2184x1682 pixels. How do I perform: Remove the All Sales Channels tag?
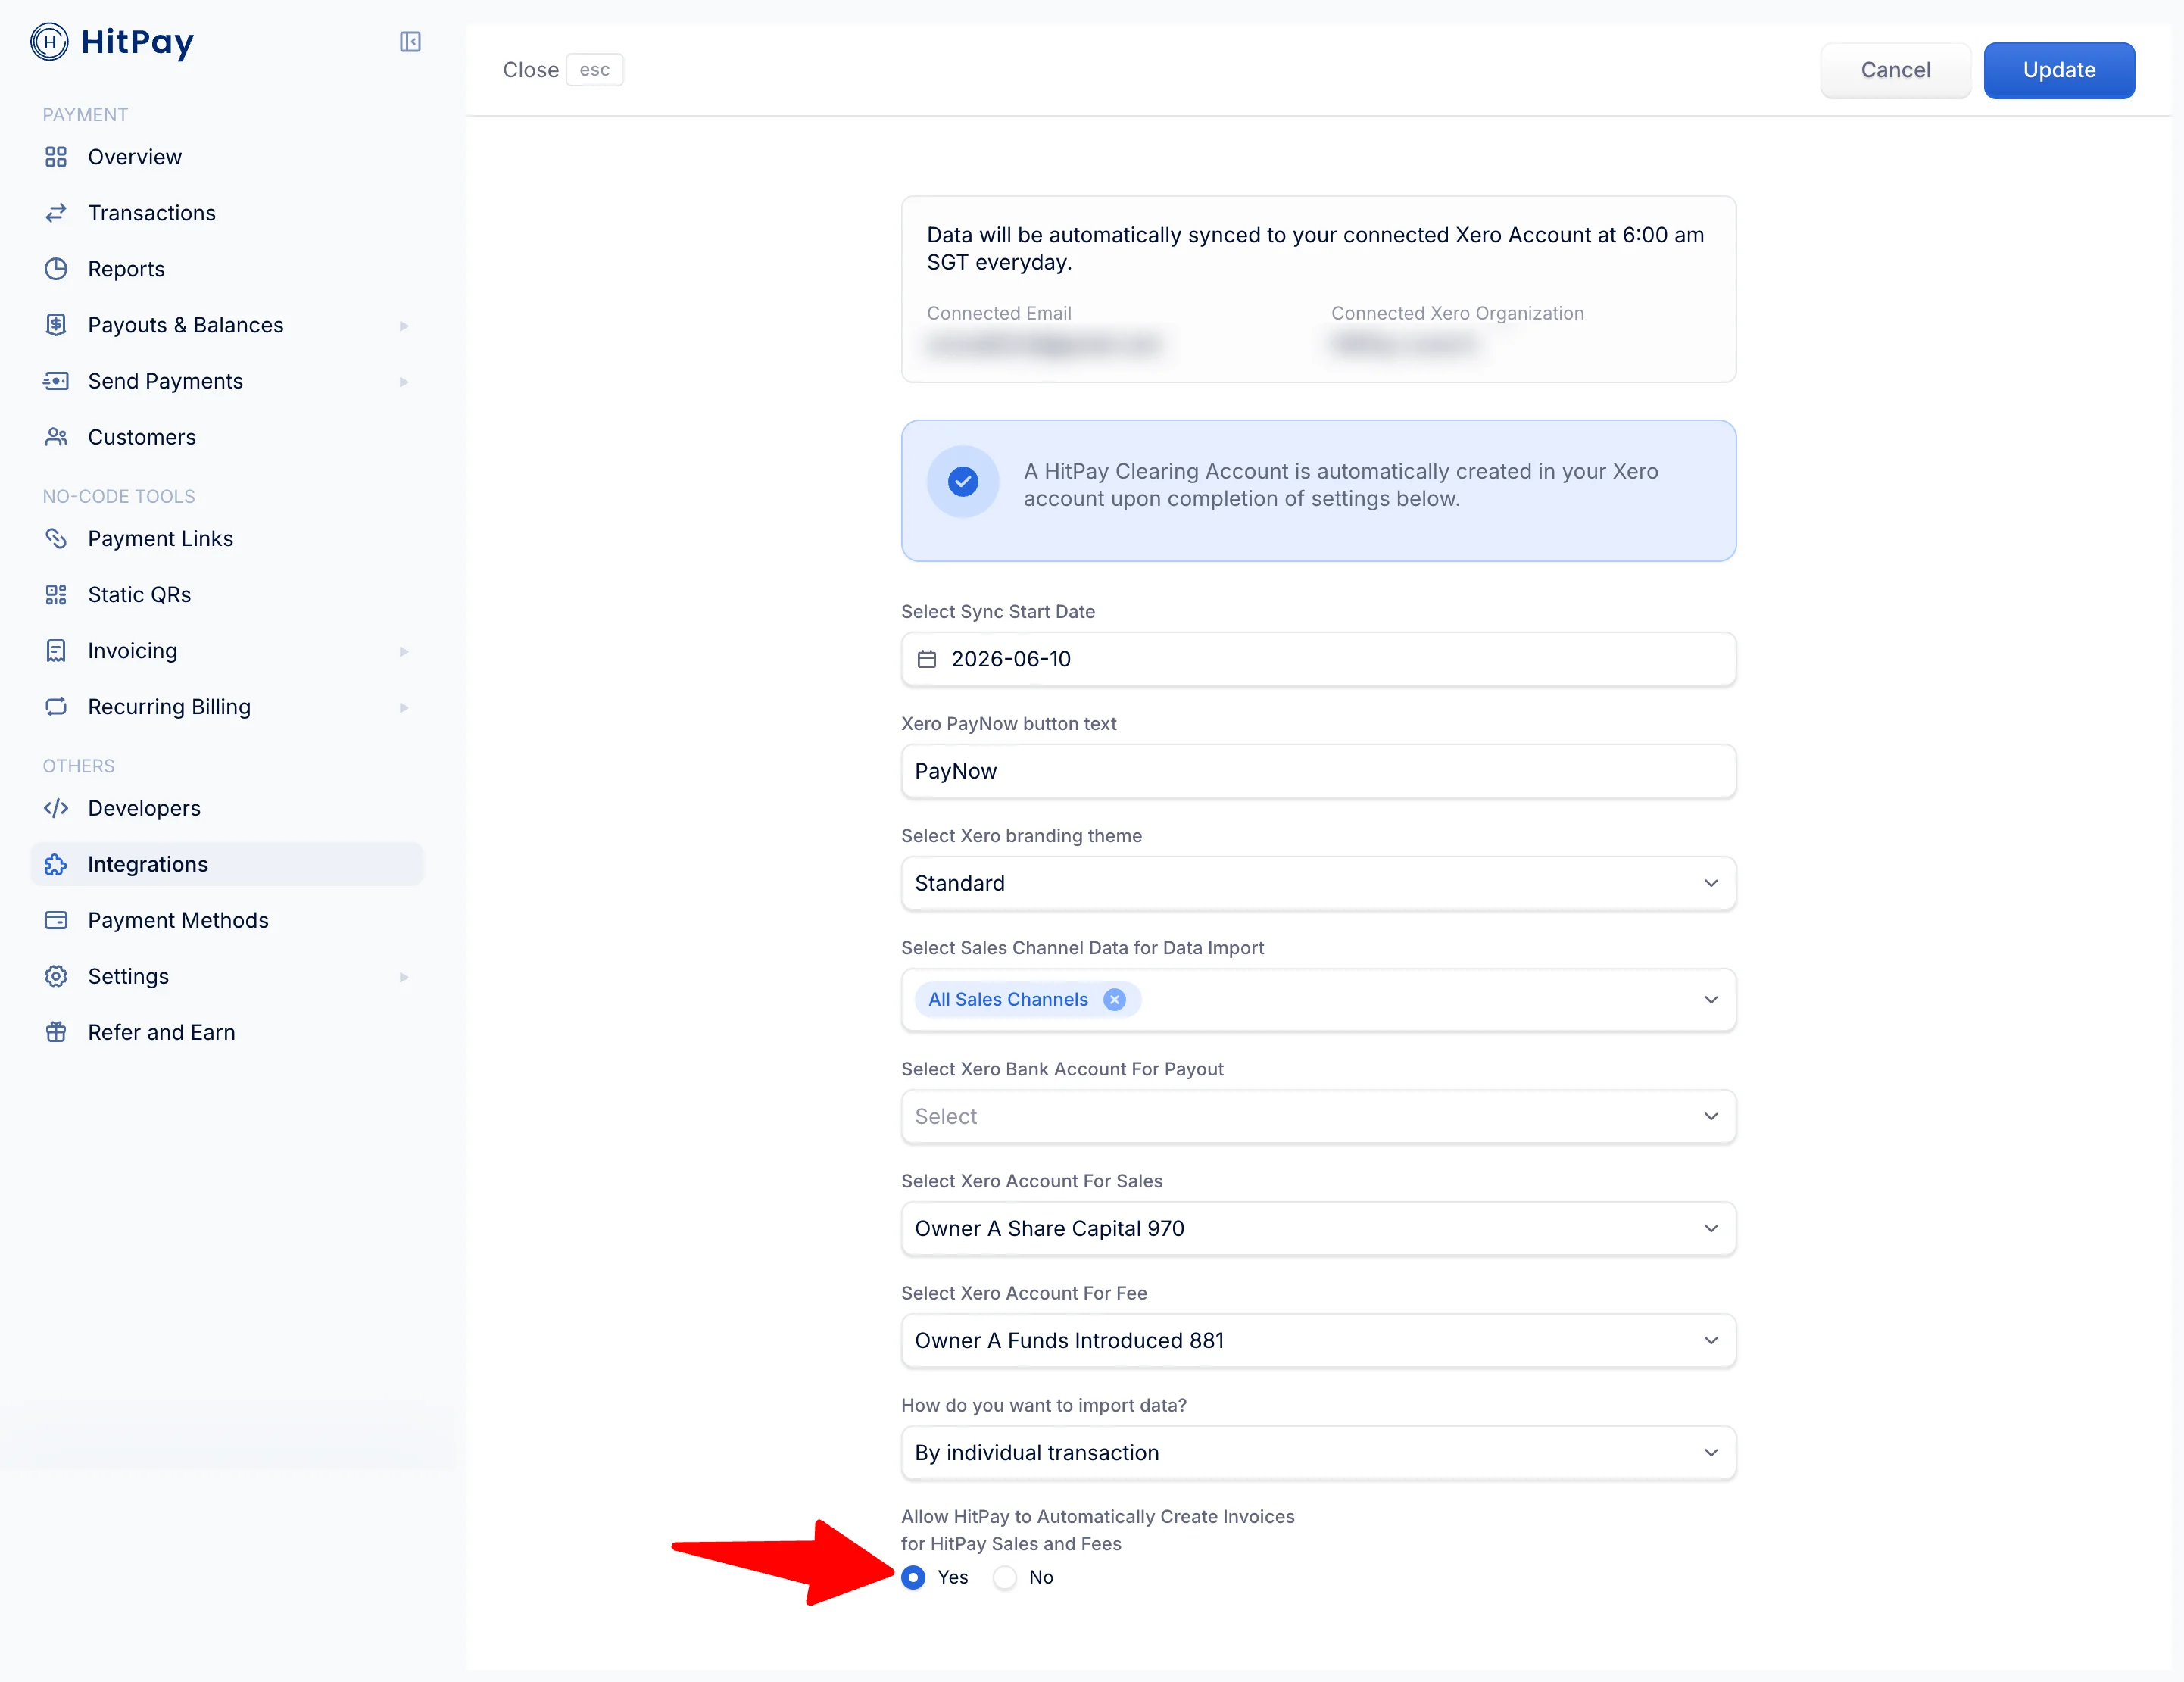coord(1114,999)
